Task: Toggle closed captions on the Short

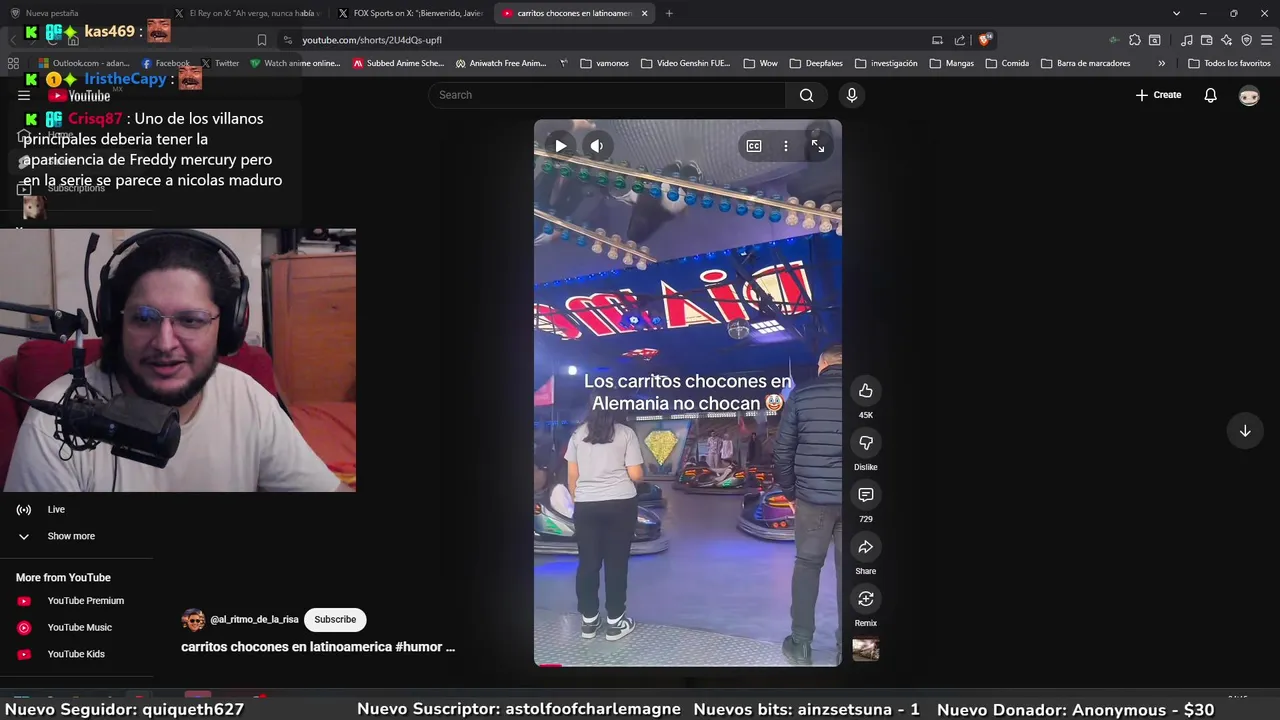Action: (x=754, y=146)
